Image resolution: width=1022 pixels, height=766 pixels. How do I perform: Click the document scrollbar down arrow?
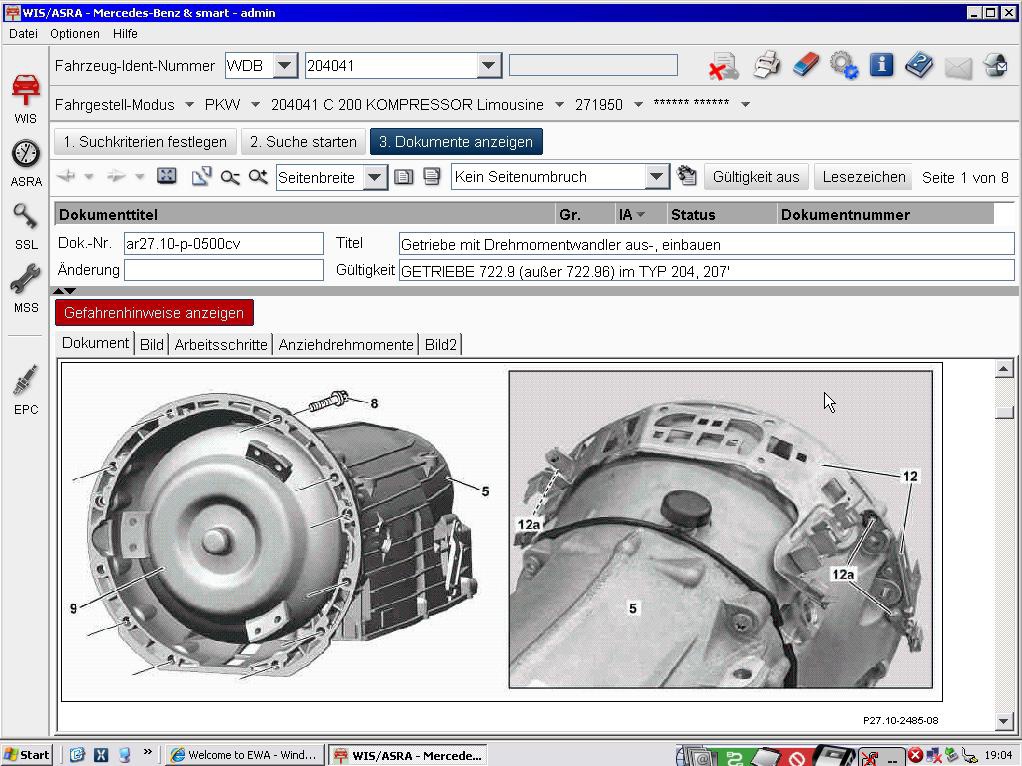pyautogui.click(x=1004, y=720)
